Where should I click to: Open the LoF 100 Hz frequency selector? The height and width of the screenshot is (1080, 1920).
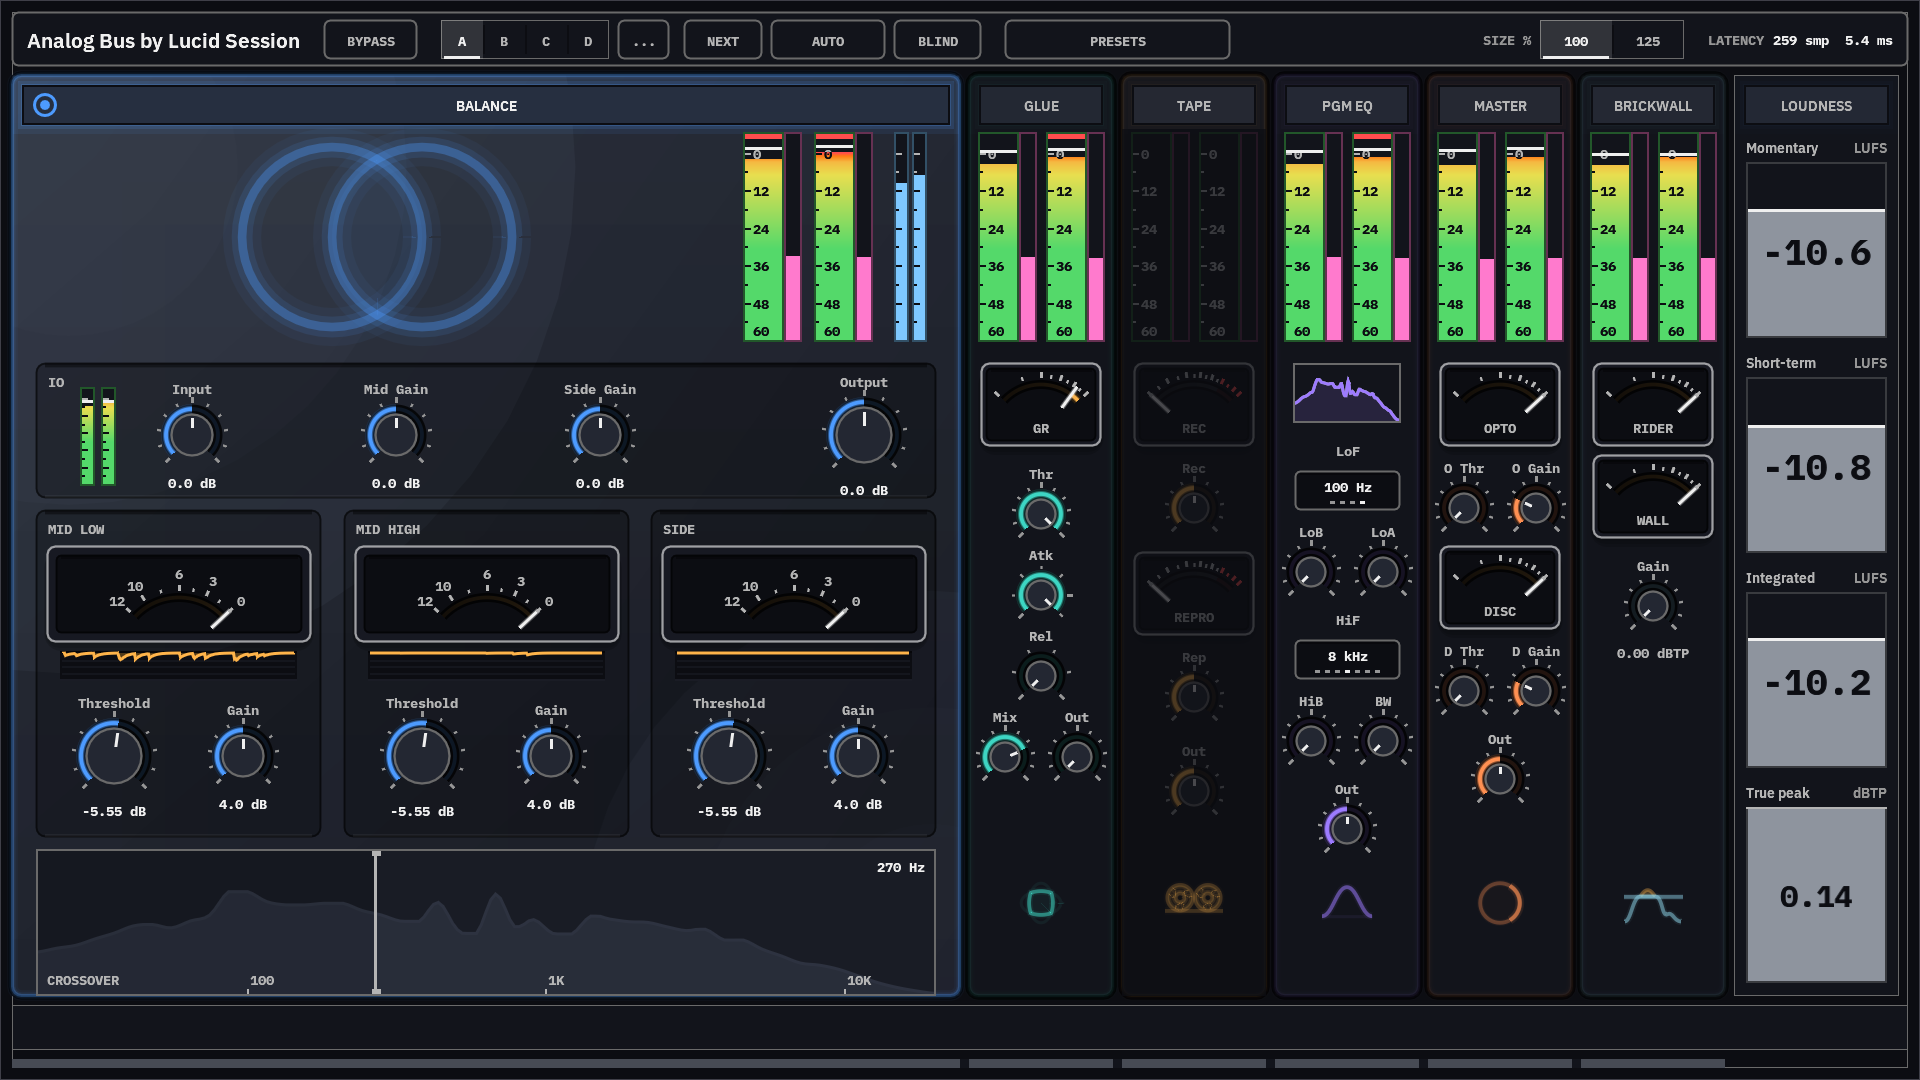[x=1348, y=490]
